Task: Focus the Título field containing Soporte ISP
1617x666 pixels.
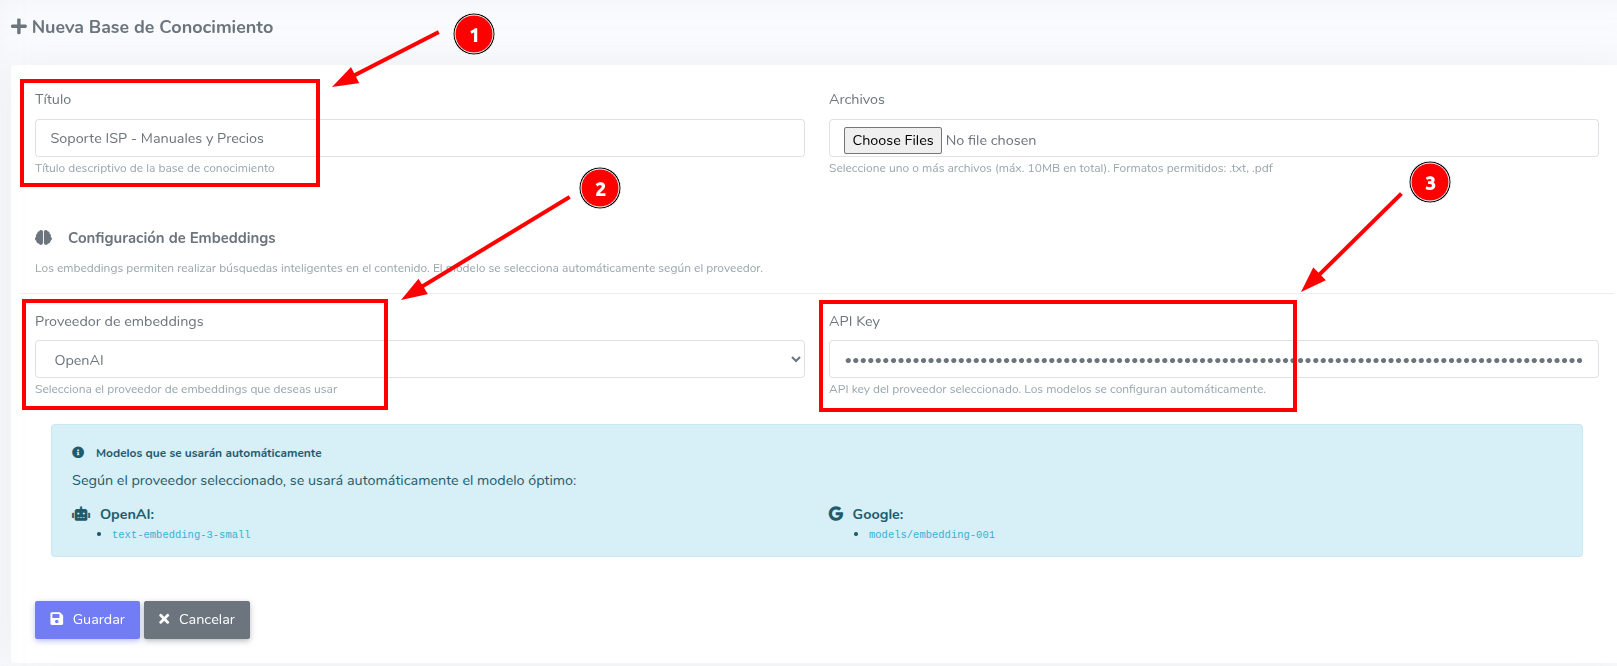Action: coord(420,139)
